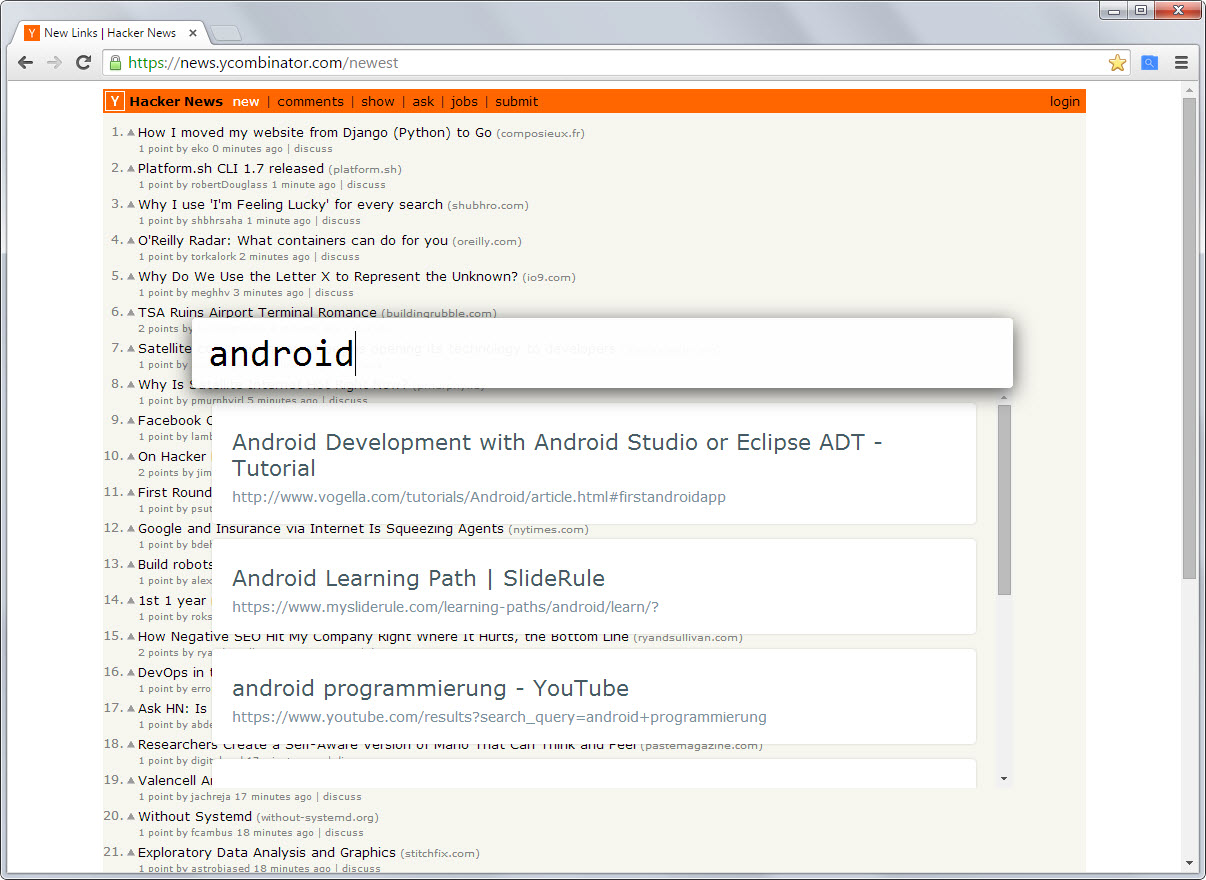
Task: Open the 'ask' section
Action: (423, 101)
